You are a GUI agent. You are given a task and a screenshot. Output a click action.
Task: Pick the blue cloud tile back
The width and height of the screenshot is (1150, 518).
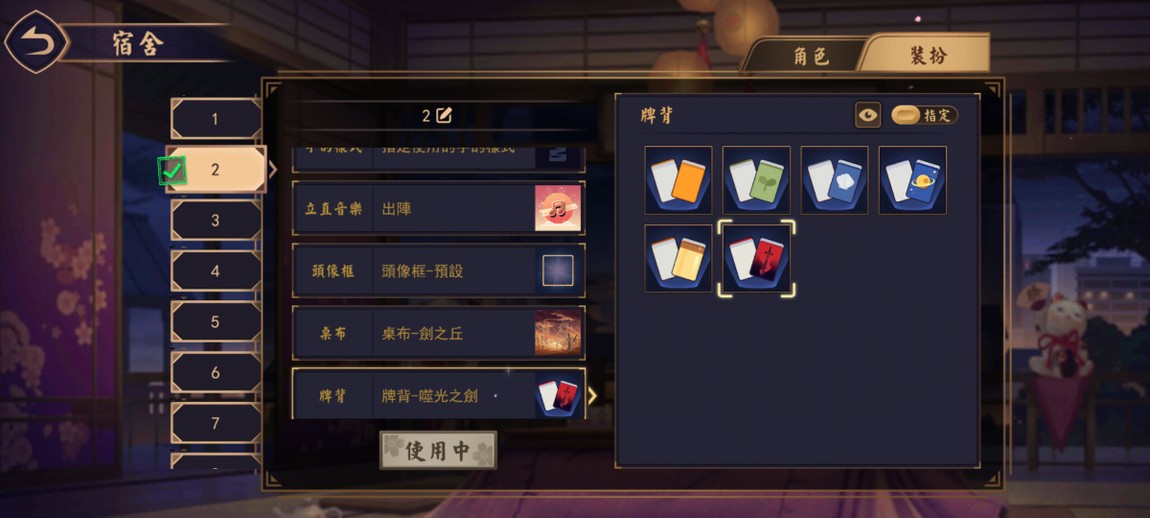coord(835,180)
